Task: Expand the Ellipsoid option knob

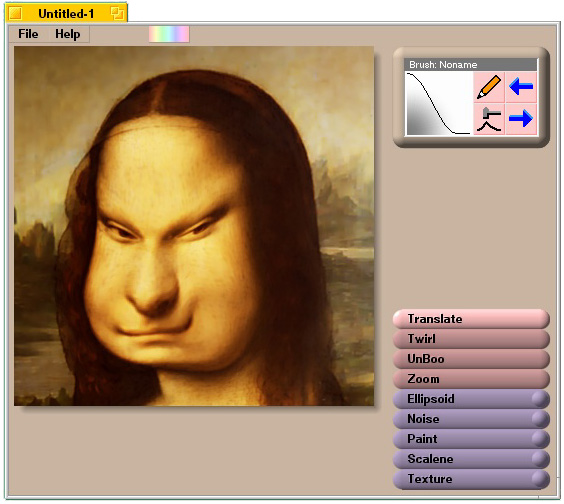Action: click(x=540, y=399)
